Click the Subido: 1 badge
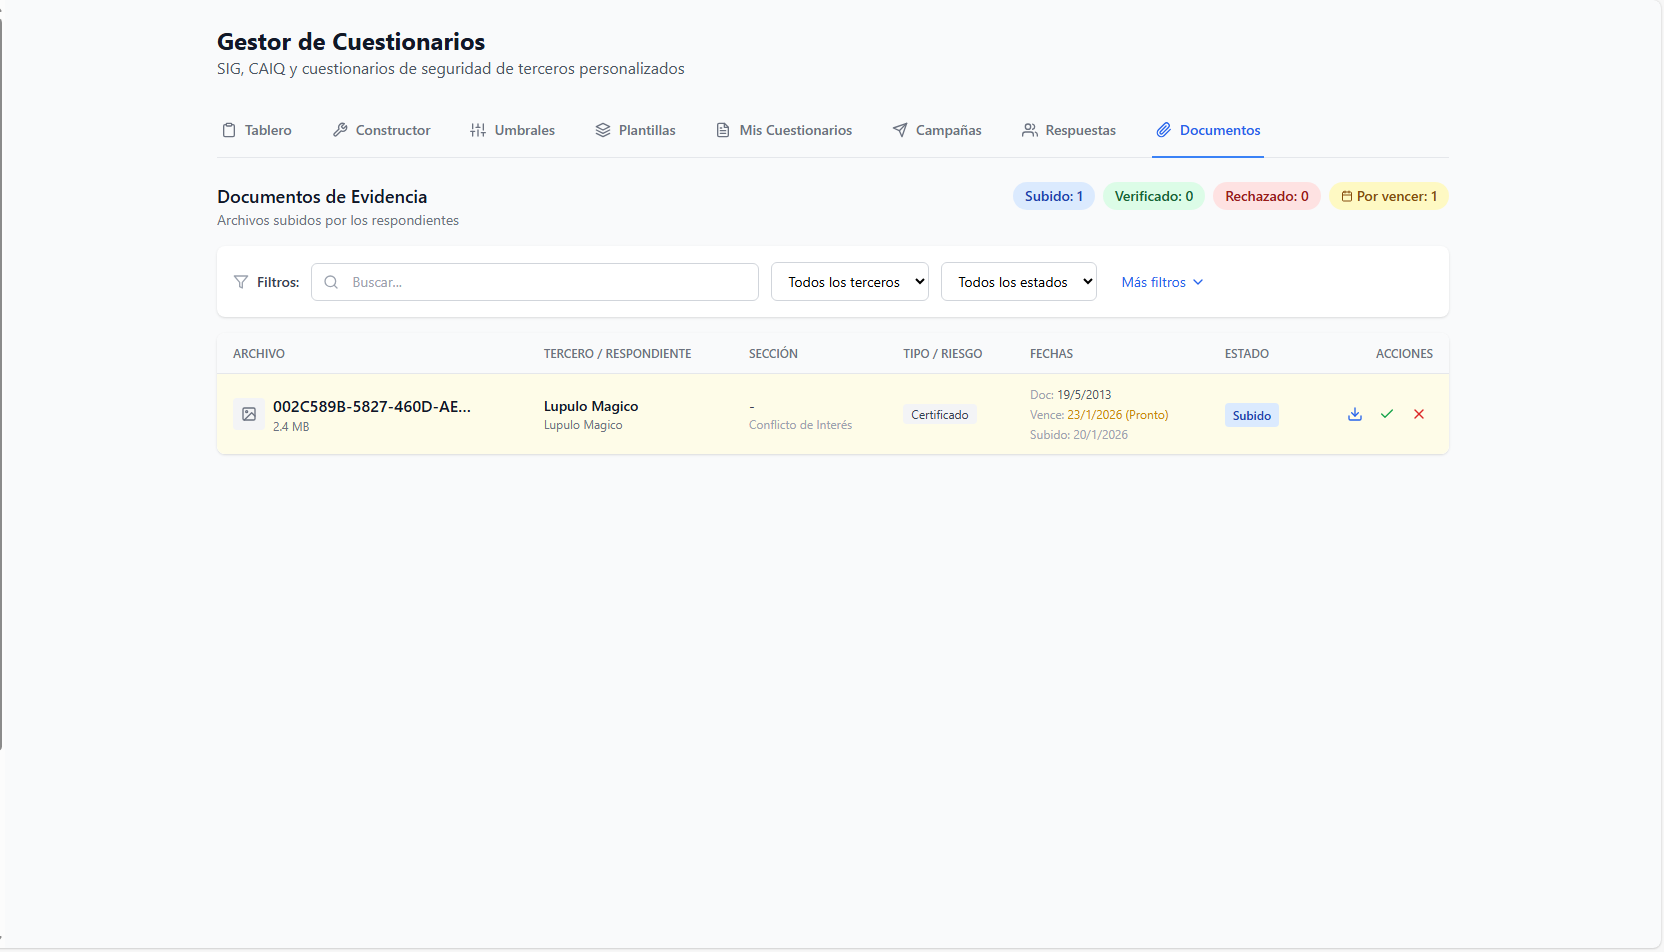 click(1053, 196)
